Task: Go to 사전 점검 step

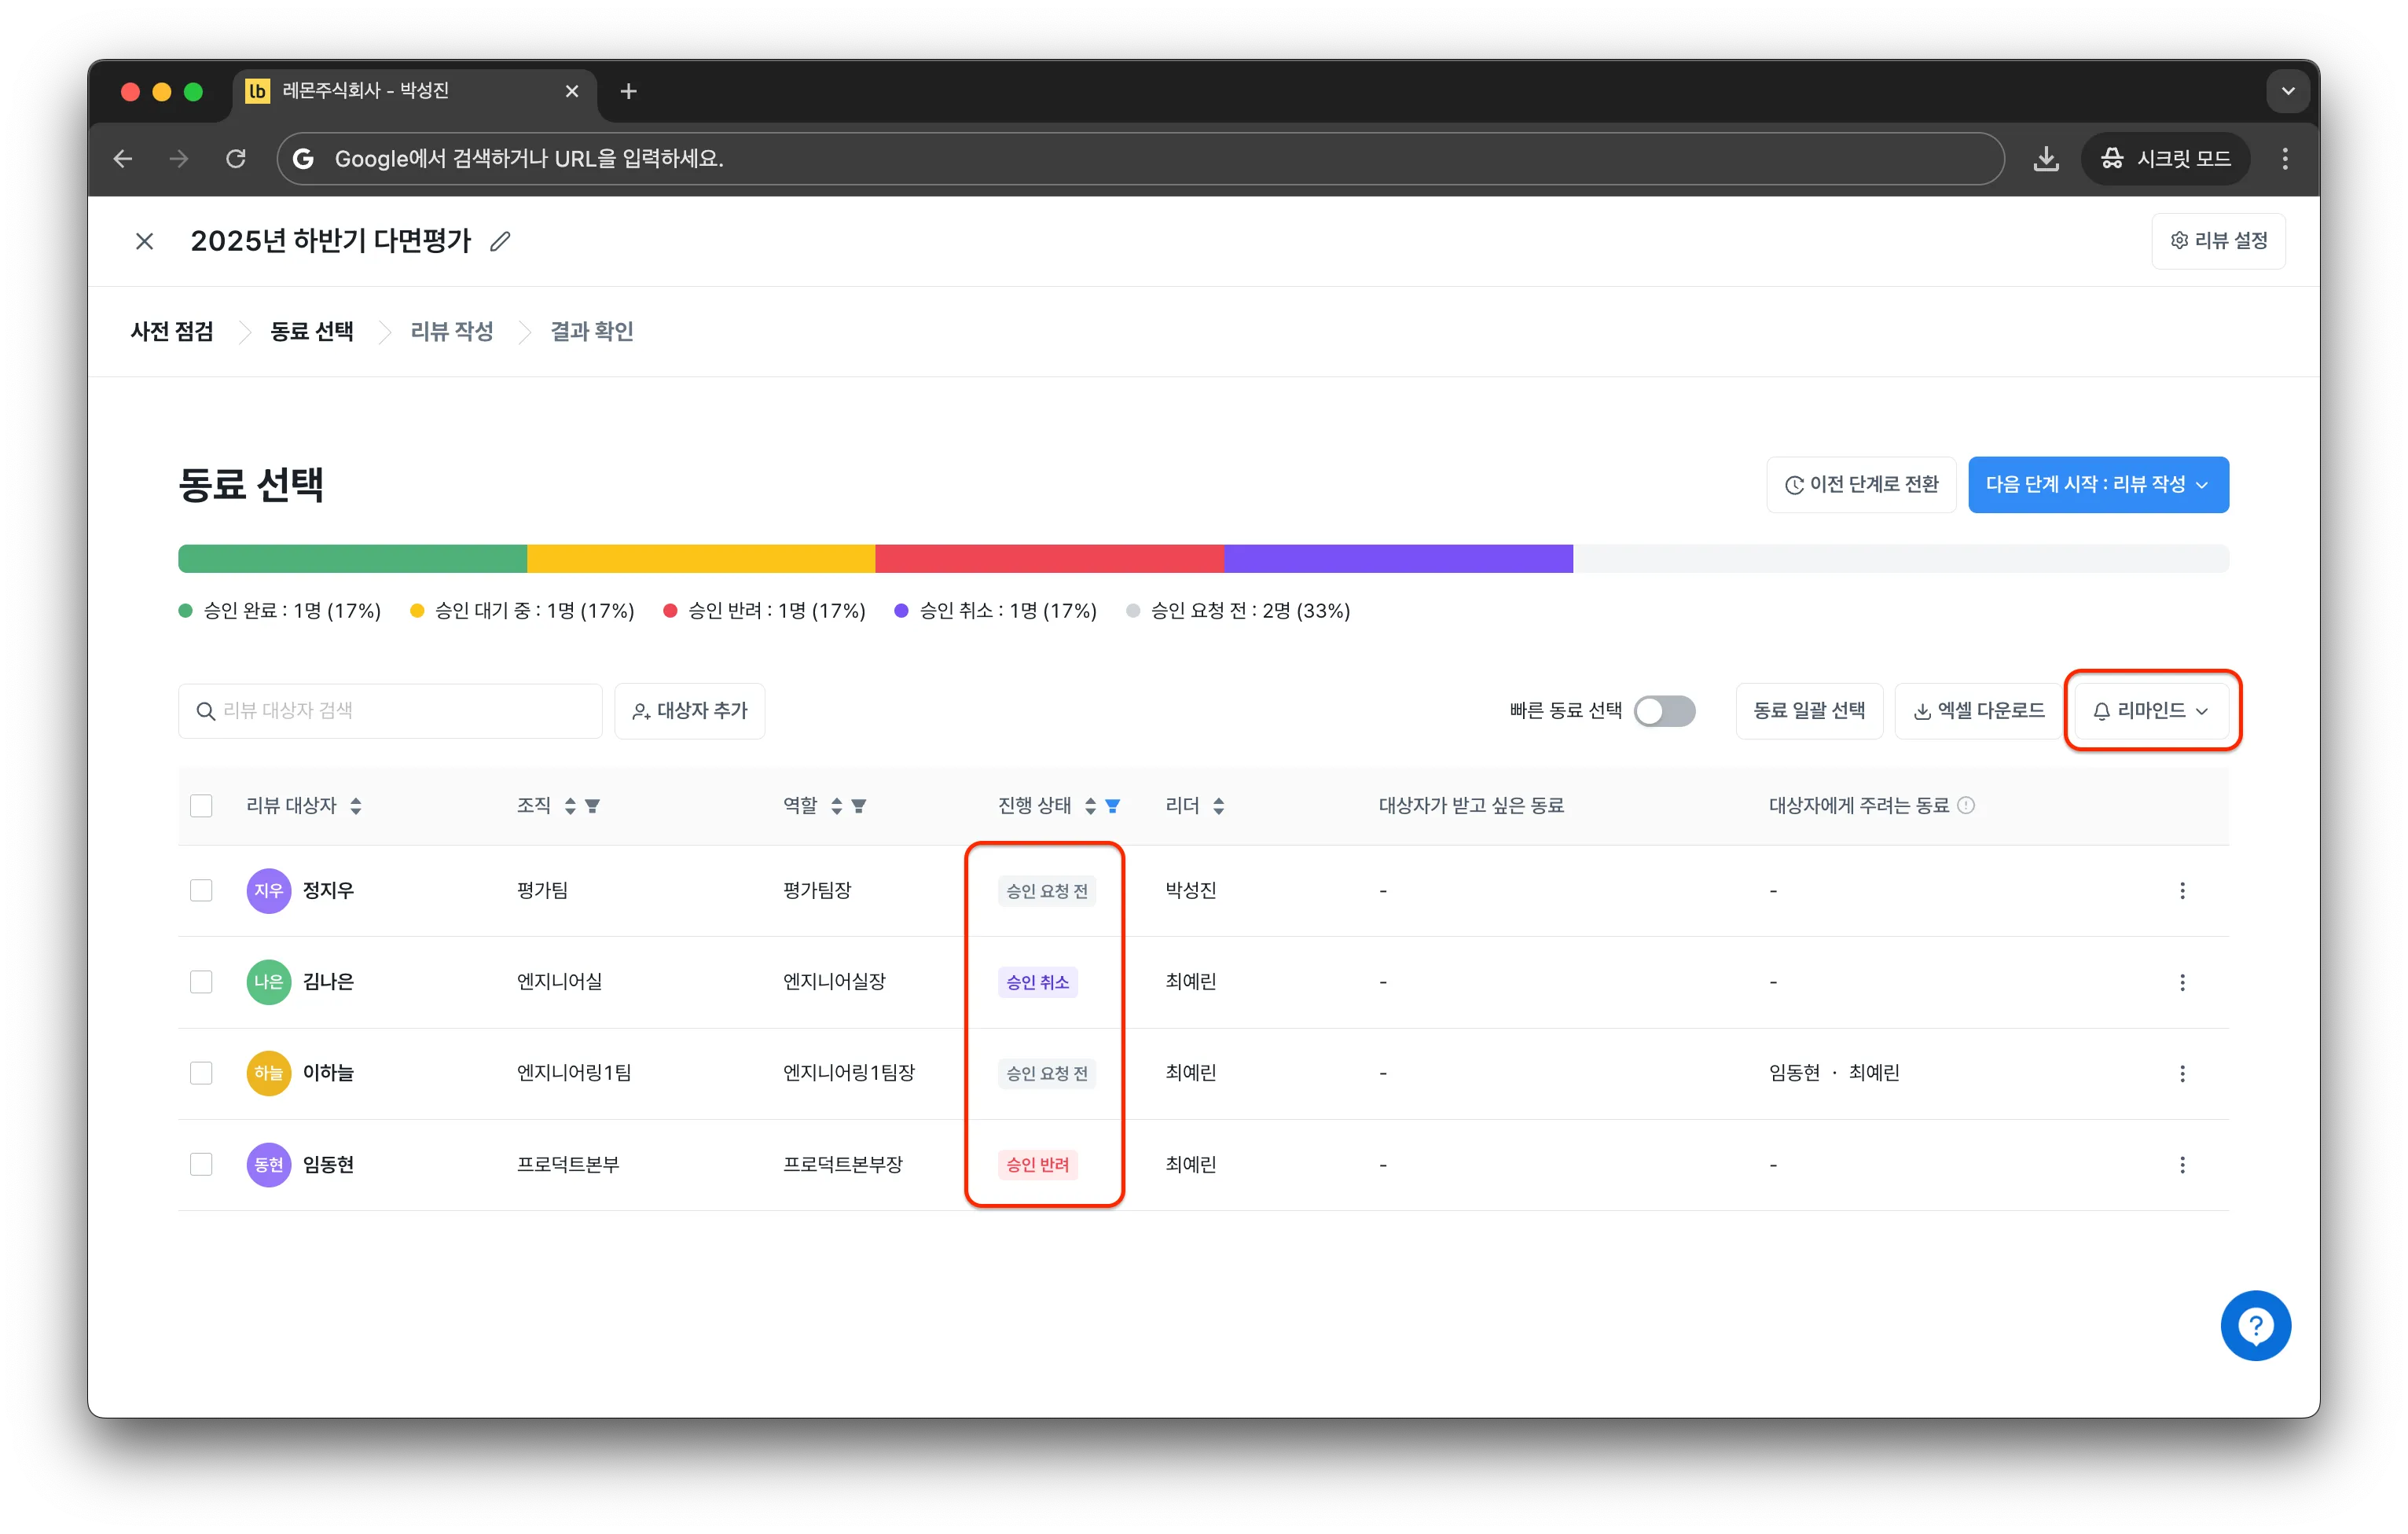Action: pos(172,331)
